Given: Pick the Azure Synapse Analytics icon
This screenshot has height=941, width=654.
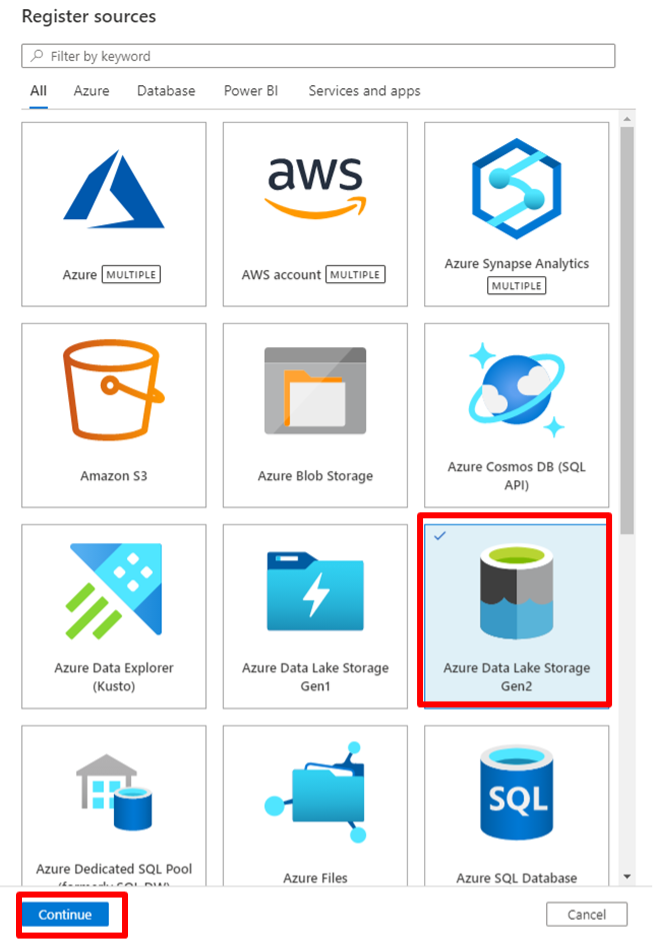Looking at the screenshot, I should [517, 188].
